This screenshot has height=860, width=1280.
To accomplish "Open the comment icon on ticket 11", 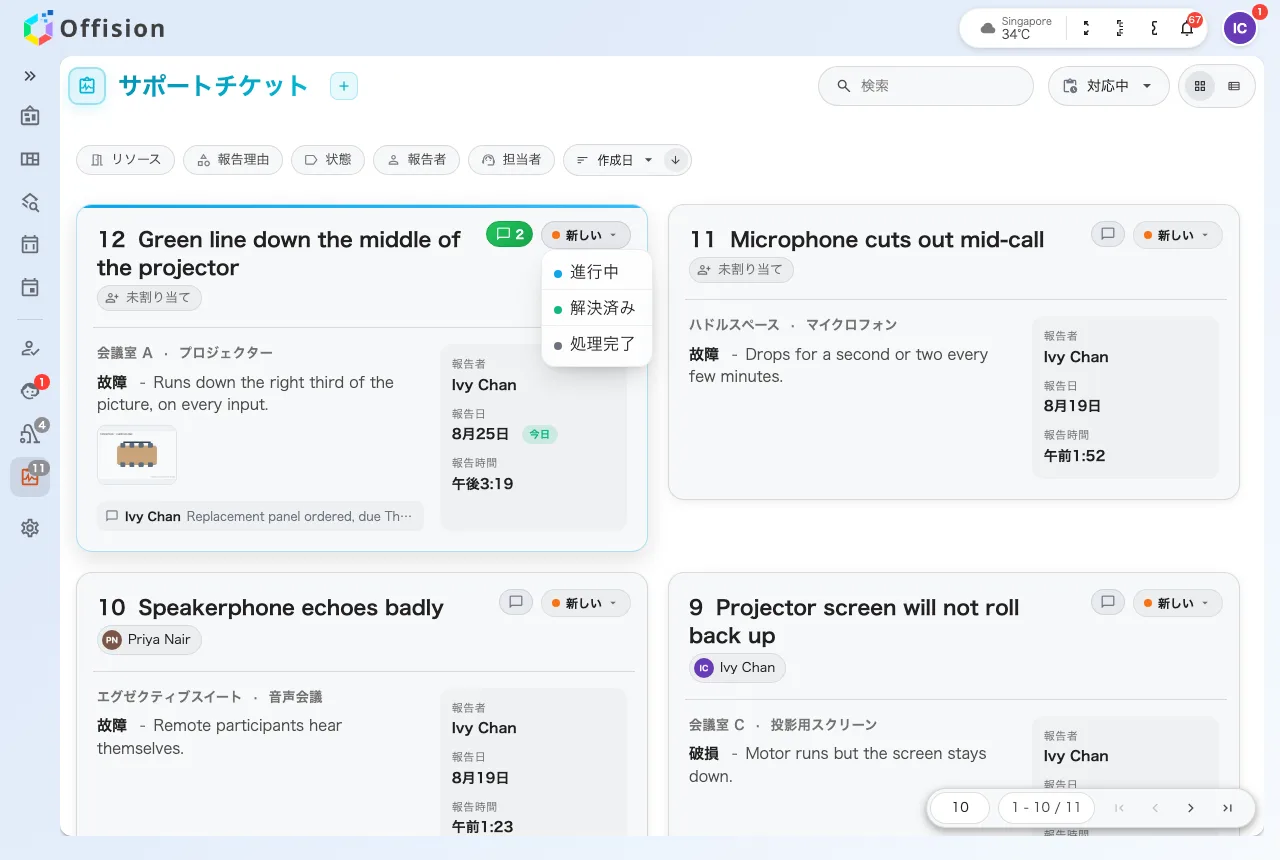I will [x=1108, y=235].
